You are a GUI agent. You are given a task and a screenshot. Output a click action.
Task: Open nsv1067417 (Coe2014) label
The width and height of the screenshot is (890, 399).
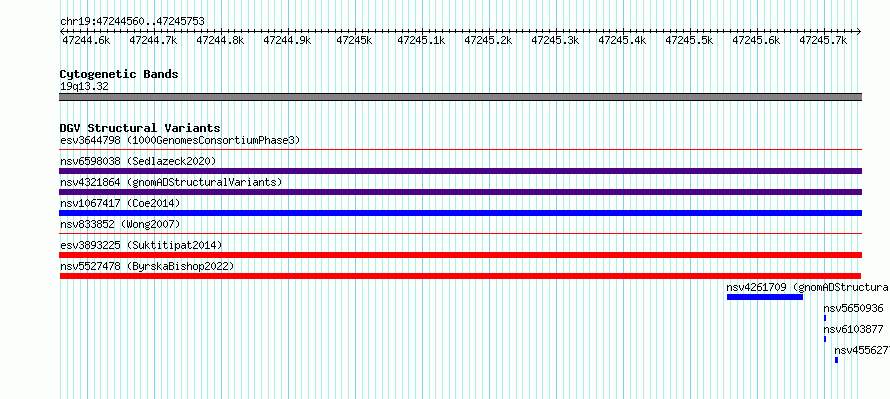click(x=120, y=203)
